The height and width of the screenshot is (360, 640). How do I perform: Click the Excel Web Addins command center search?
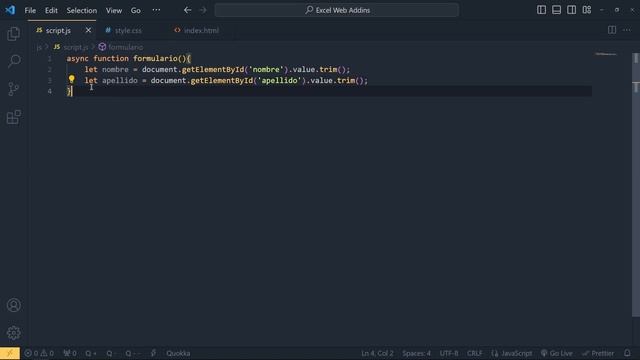click(x=337, y=10)
